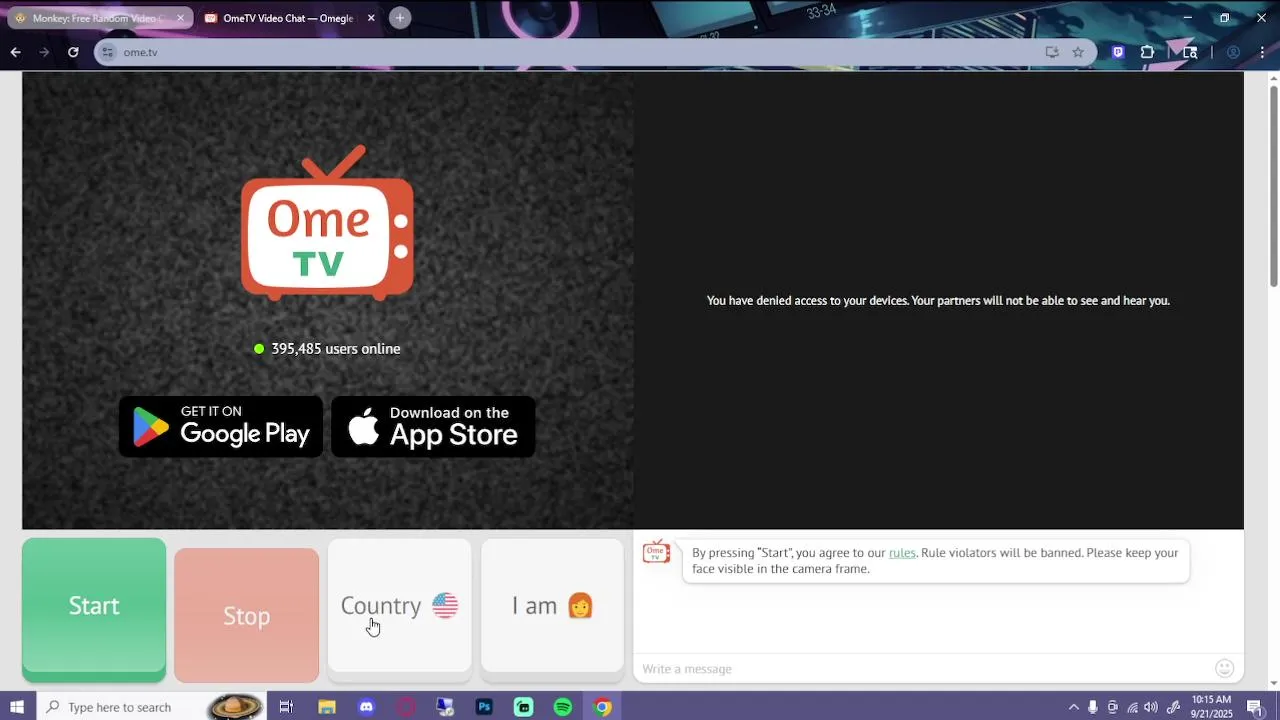Switch to the Monkey: Free Random Video tab

(x=98, y=18)
